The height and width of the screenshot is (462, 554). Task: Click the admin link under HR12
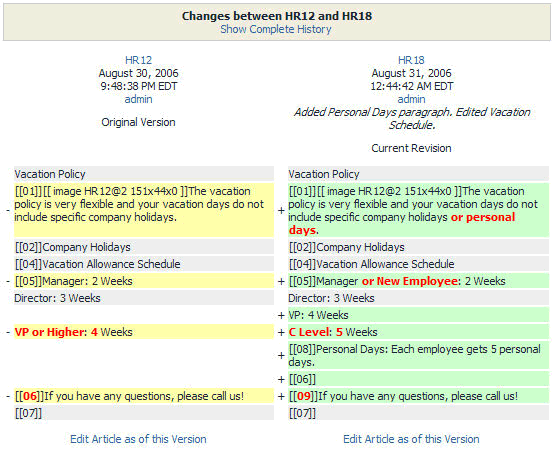(x=138, y=99)
